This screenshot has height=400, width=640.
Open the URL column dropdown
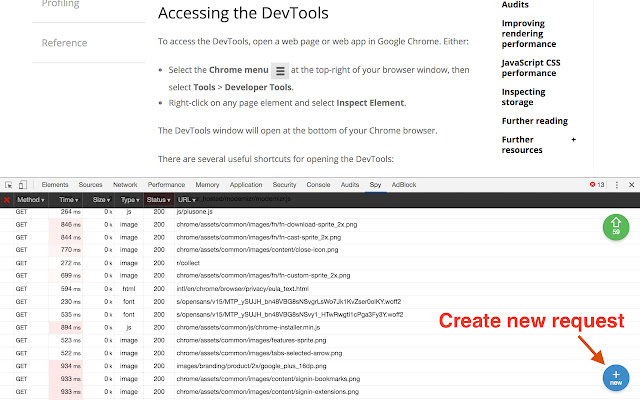pos(187,200)
